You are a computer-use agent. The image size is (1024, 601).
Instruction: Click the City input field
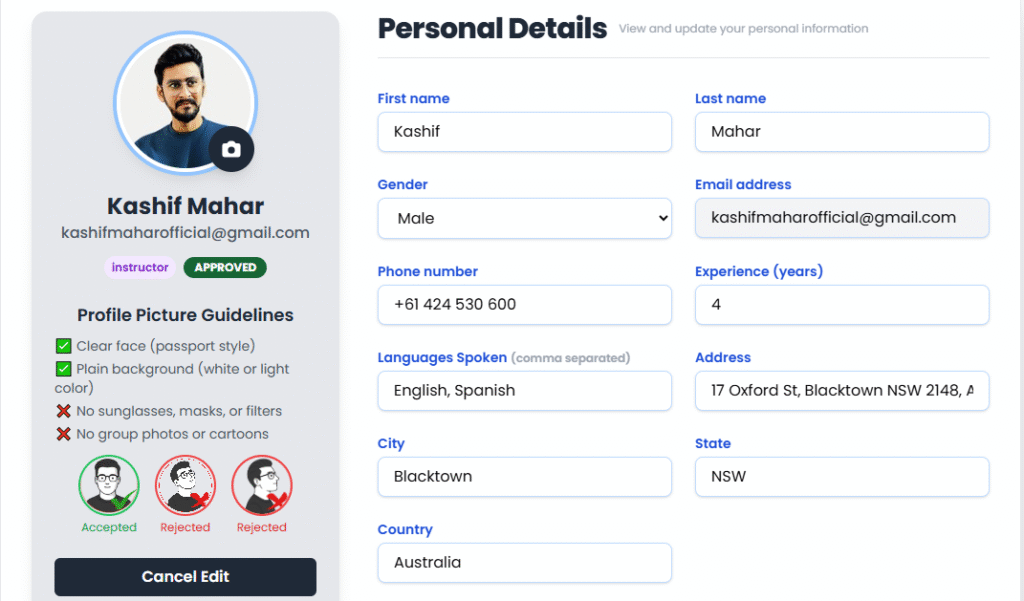pos(524,477)
